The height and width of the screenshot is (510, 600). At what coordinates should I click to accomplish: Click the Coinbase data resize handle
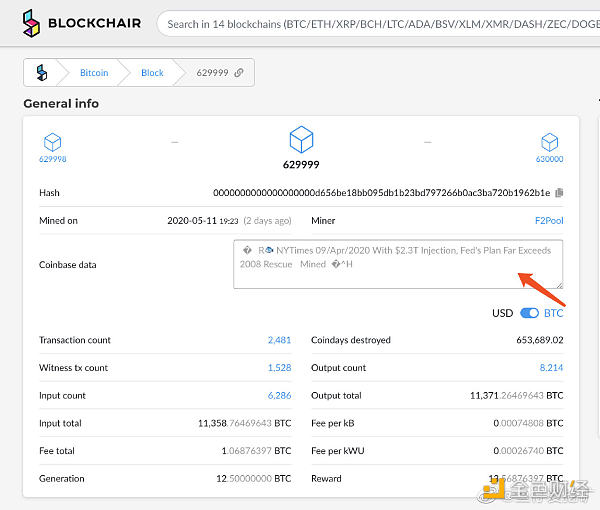[559, 285]
